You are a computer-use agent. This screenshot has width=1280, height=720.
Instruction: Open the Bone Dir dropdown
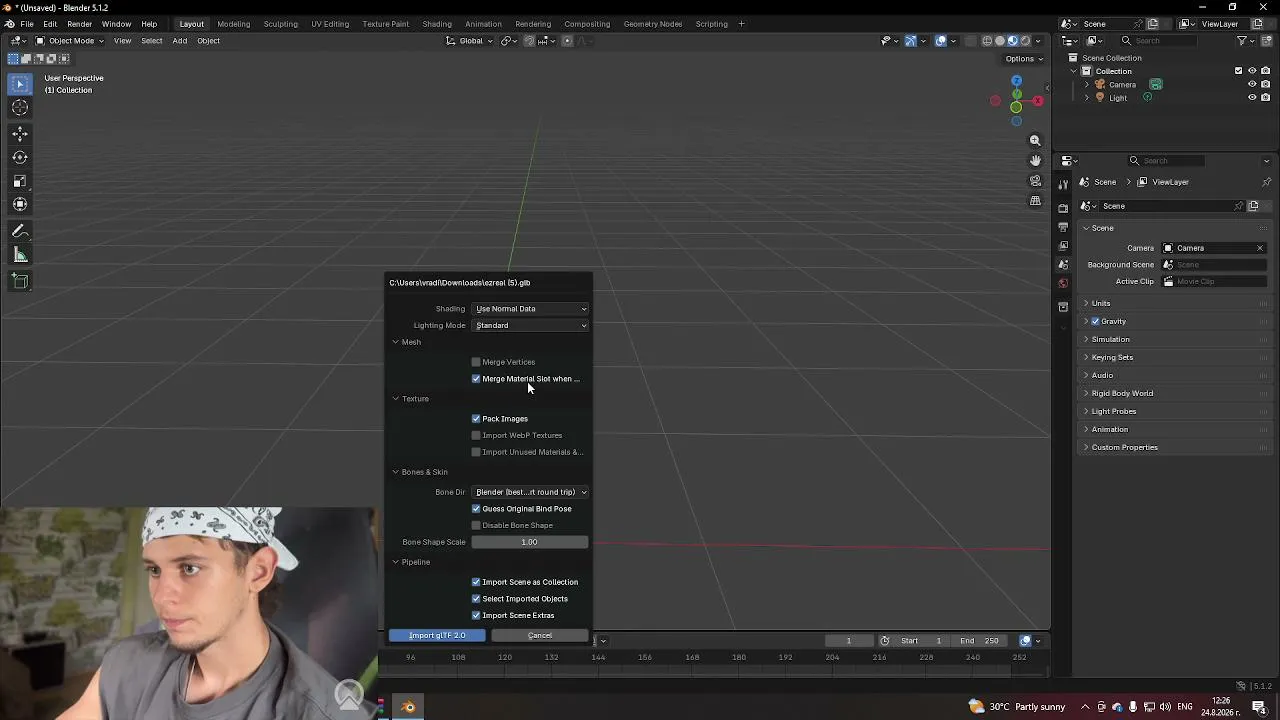pos(530,492)
